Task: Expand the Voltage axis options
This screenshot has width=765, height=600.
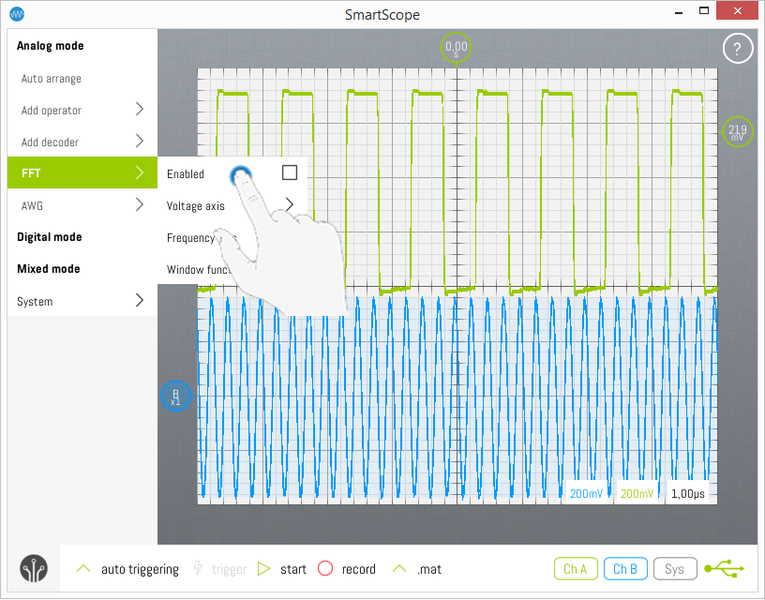Action: (x=230, y=205)
